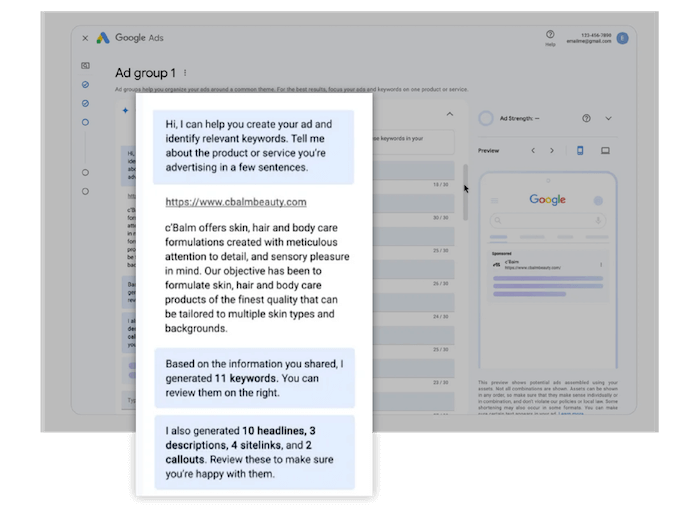Click the top sidebar panel icon
The height and width of the screenshot is (517, 680).
(x=85, y=65)
